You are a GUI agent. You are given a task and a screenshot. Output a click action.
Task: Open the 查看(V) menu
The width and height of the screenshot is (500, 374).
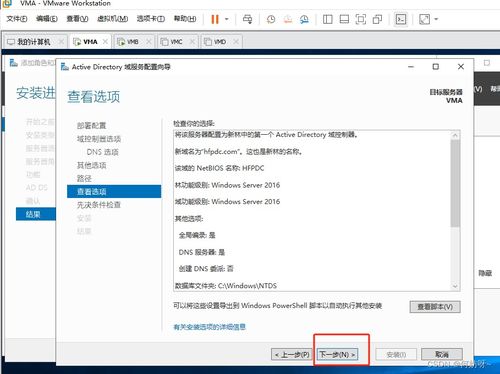point(77,19)
